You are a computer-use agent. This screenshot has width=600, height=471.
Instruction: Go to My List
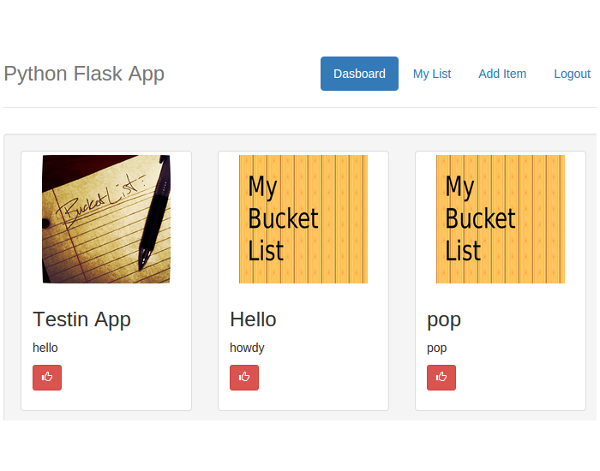tap(432, 73)
